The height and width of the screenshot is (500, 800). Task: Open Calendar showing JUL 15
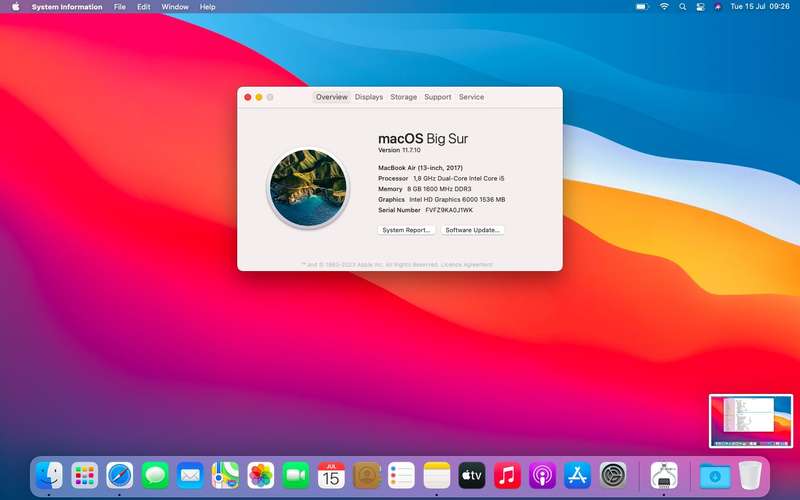tap(331, 476)
